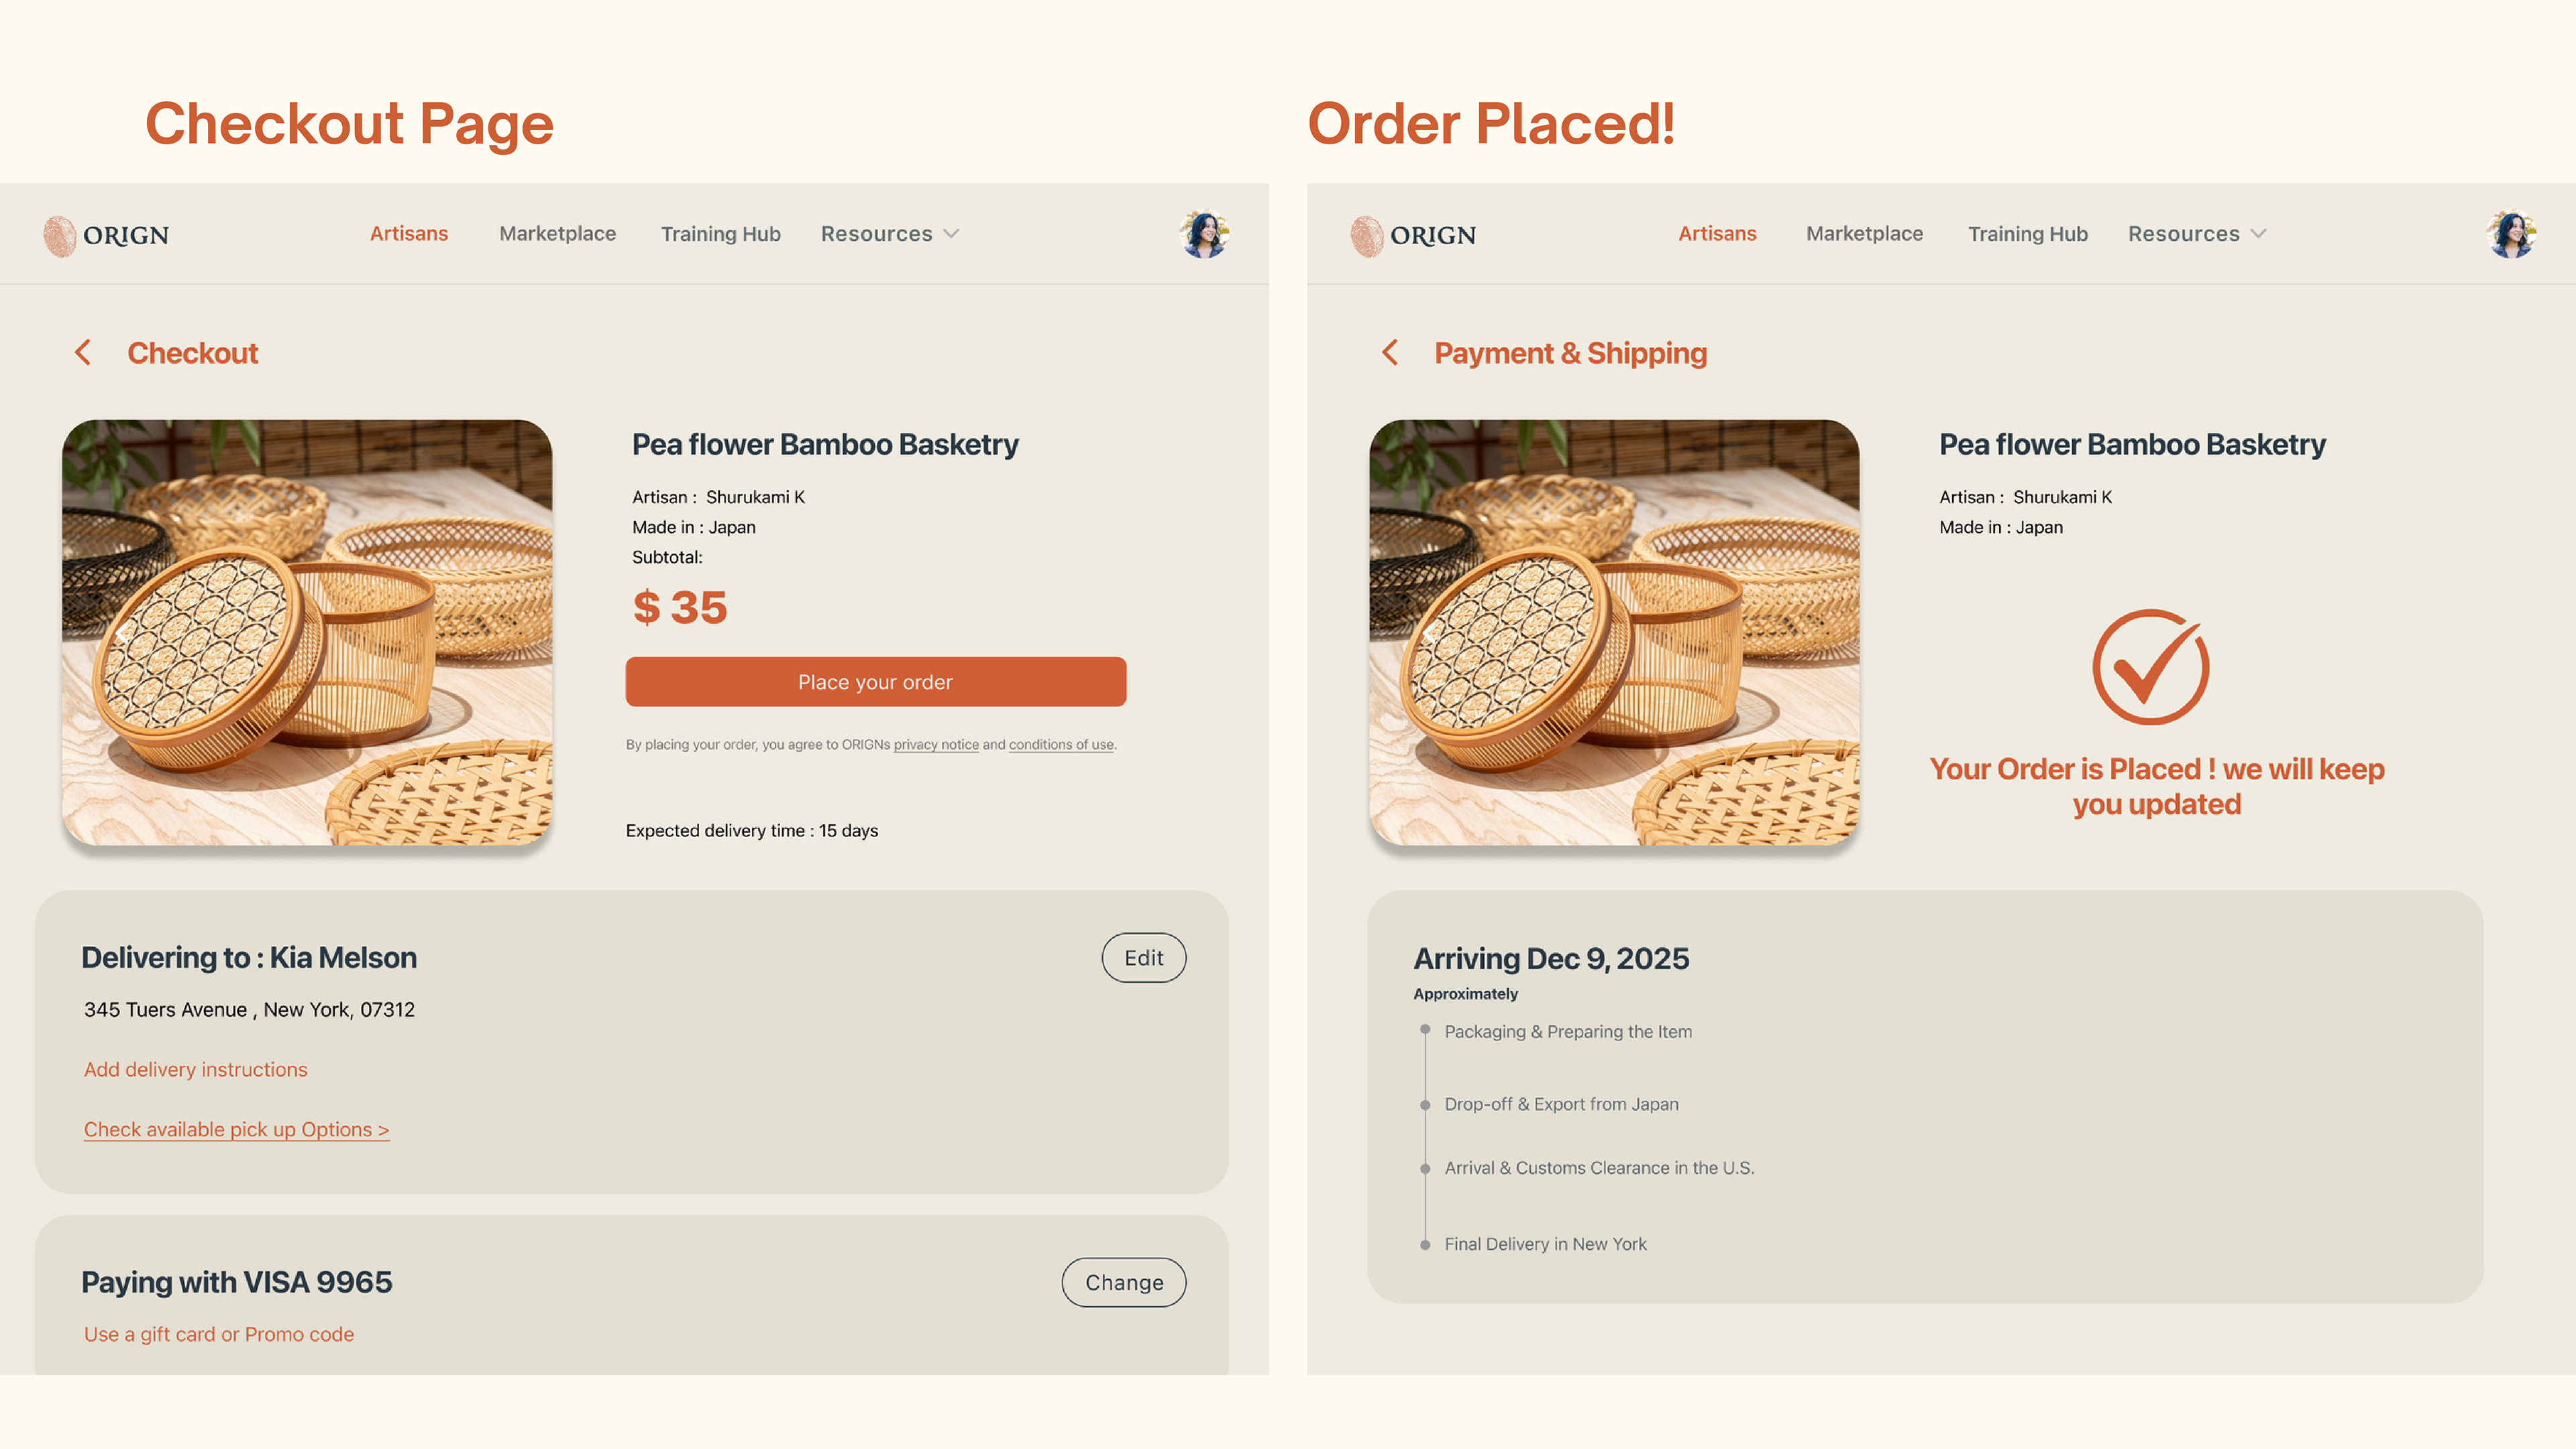Click the basket product image on Checkout page
The image size is (2576, 1449).
307,632
